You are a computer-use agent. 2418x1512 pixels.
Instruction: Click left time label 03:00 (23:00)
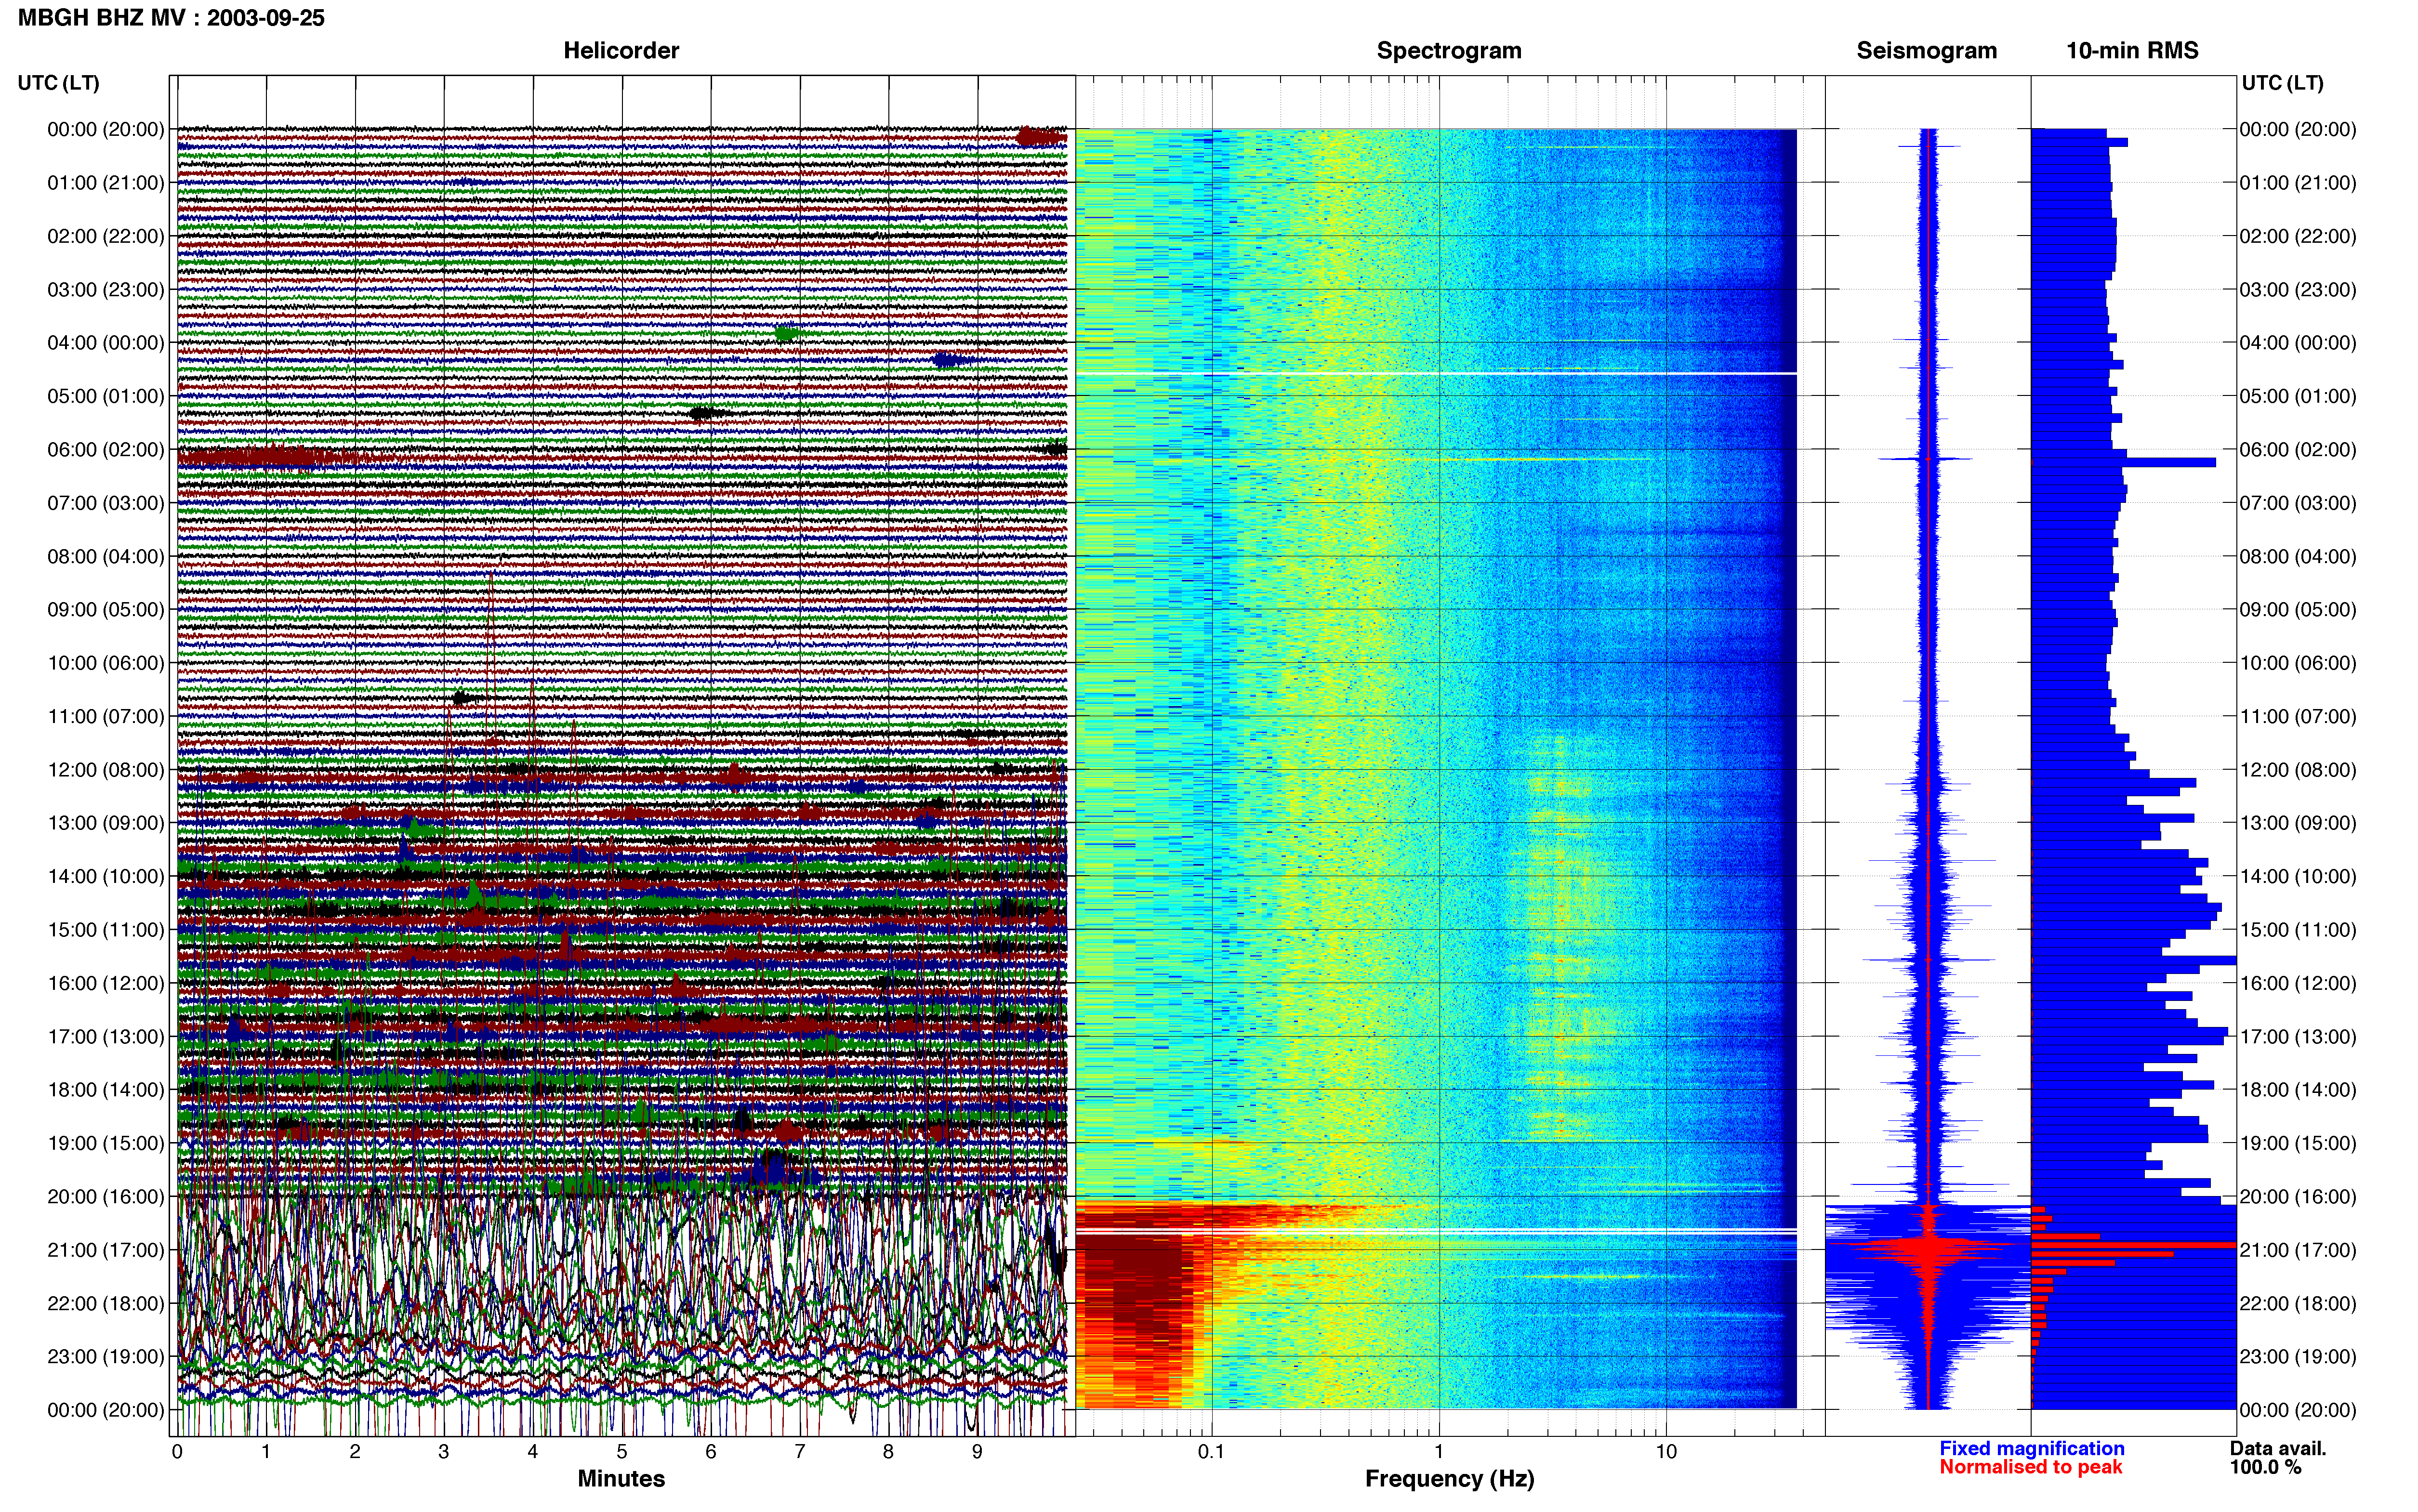click(x=106, y=290)
